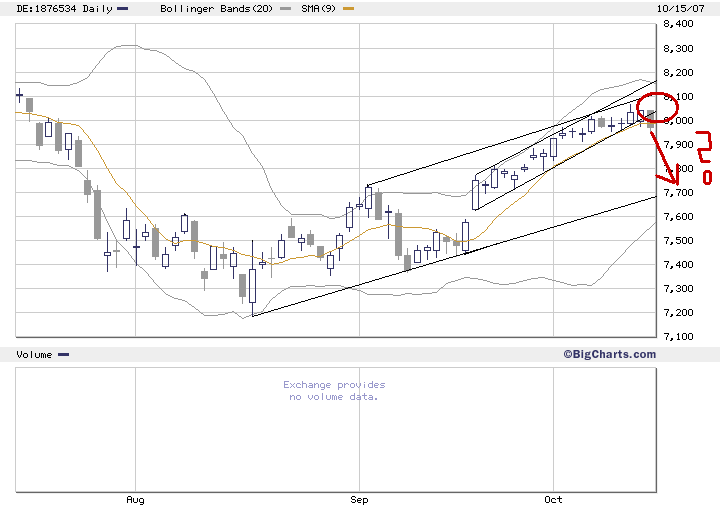720x510 pixels.
Task: Click the orange SMA legend color swatch
Action: pyautogui.click(x=349, y=9)
